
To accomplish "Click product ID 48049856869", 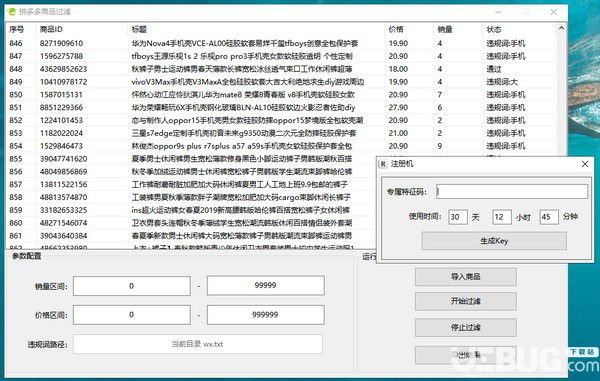I will click(64, 172).
